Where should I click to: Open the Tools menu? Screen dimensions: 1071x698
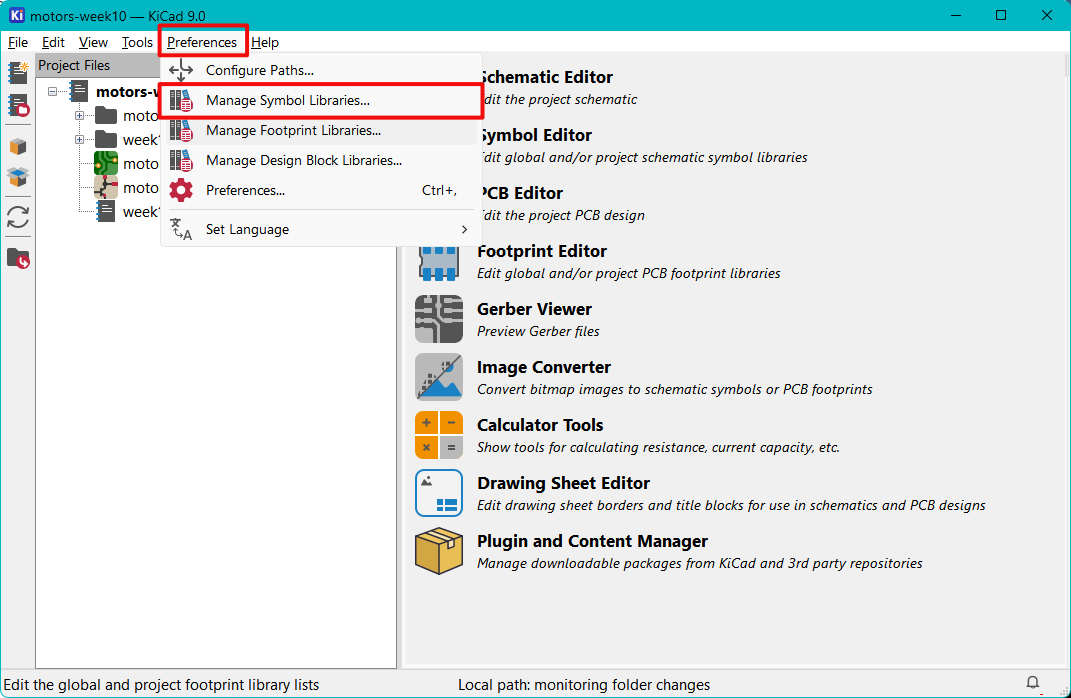tap(137, 42)
